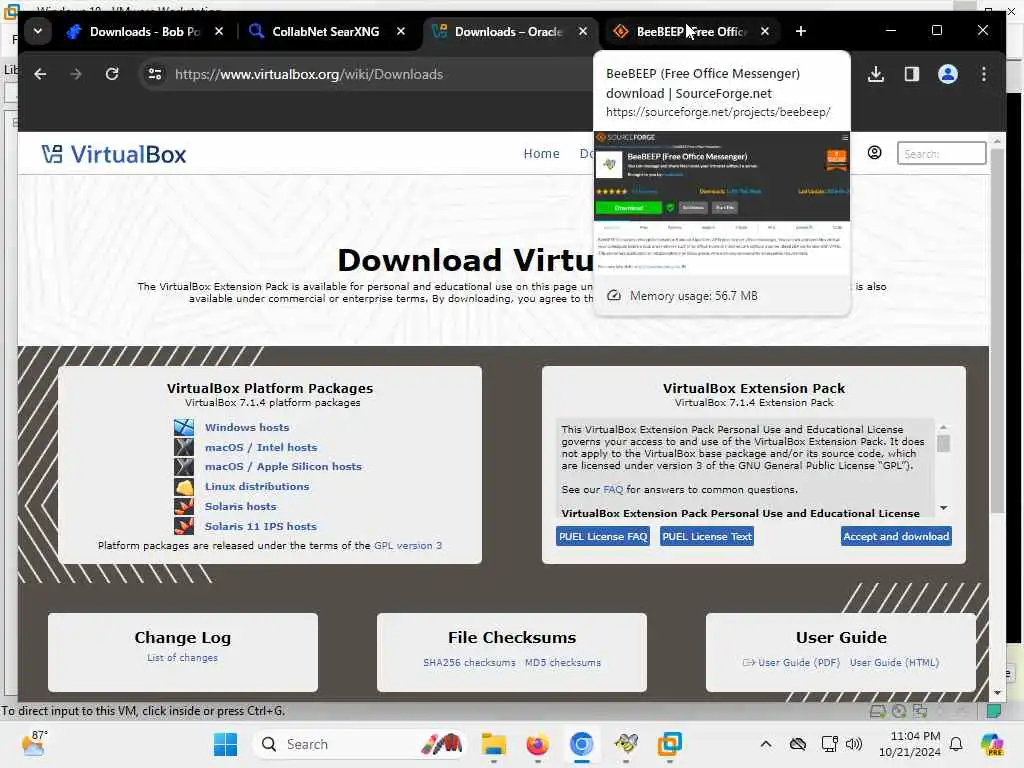Close the Downloads – Oracle tab

(x=583, y=31)
